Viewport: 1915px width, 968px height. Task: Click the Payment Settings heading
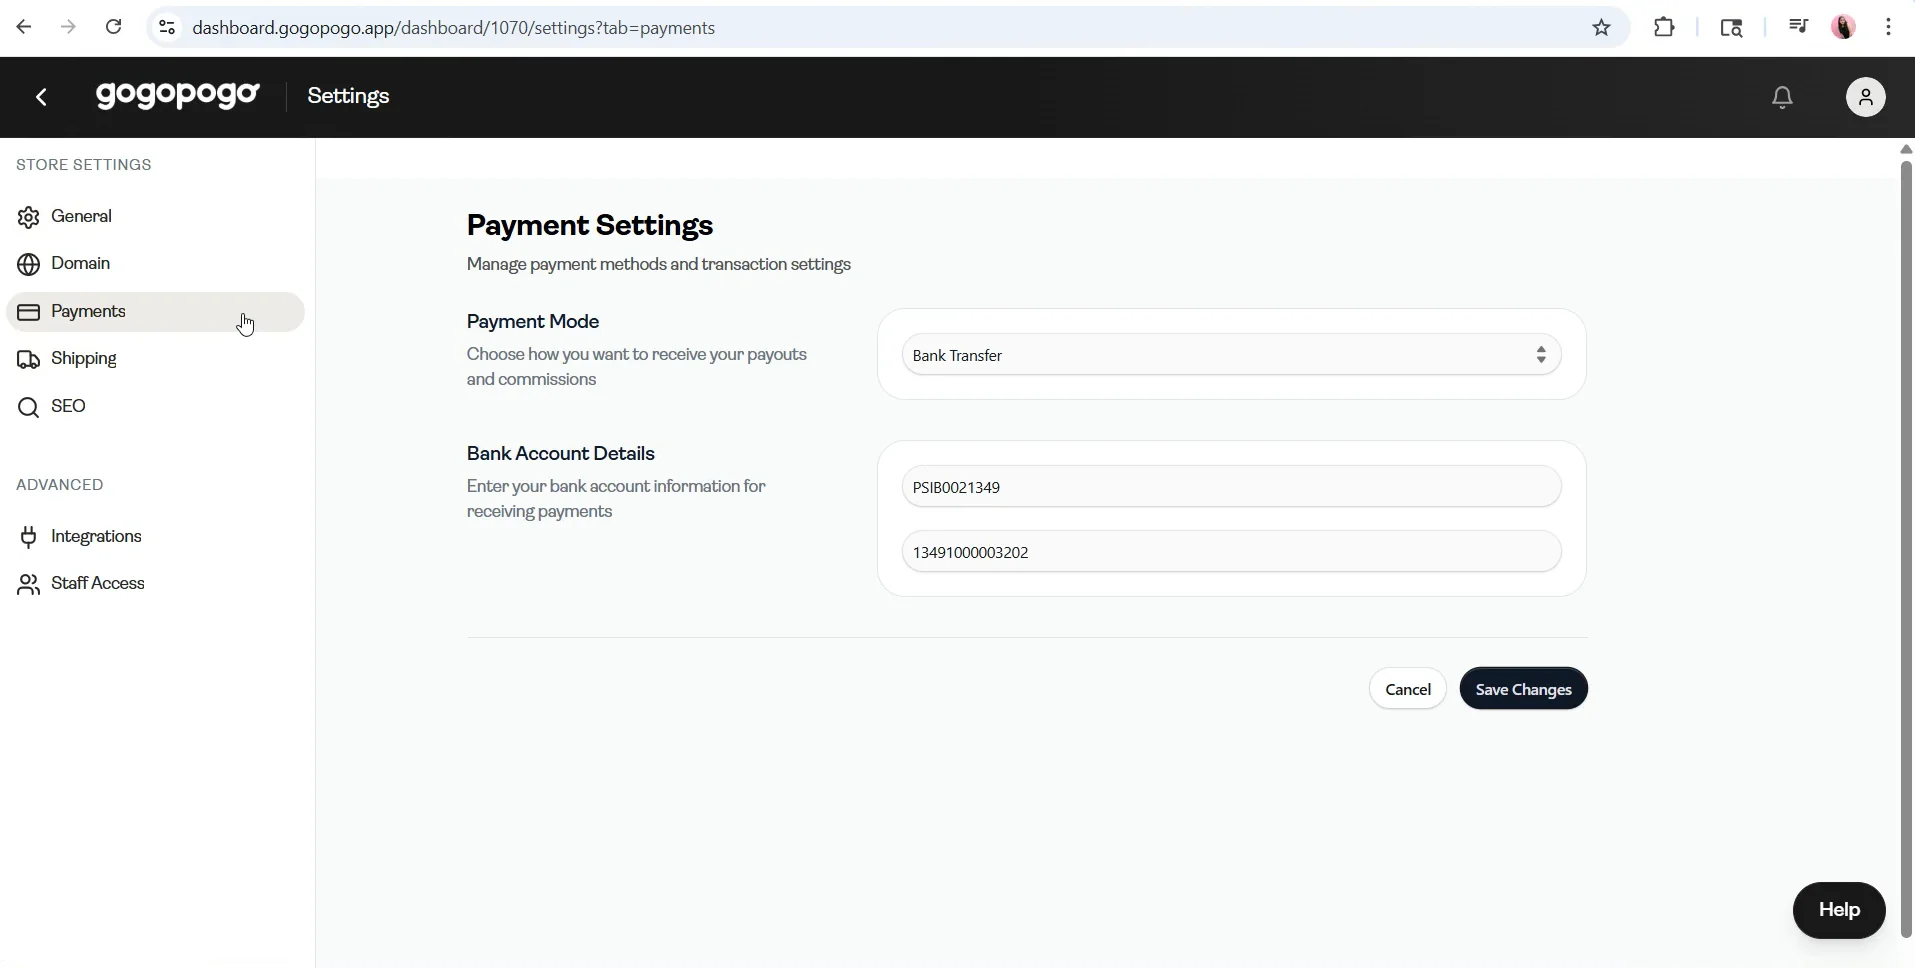pyautogui.click(x=590, y=226)
